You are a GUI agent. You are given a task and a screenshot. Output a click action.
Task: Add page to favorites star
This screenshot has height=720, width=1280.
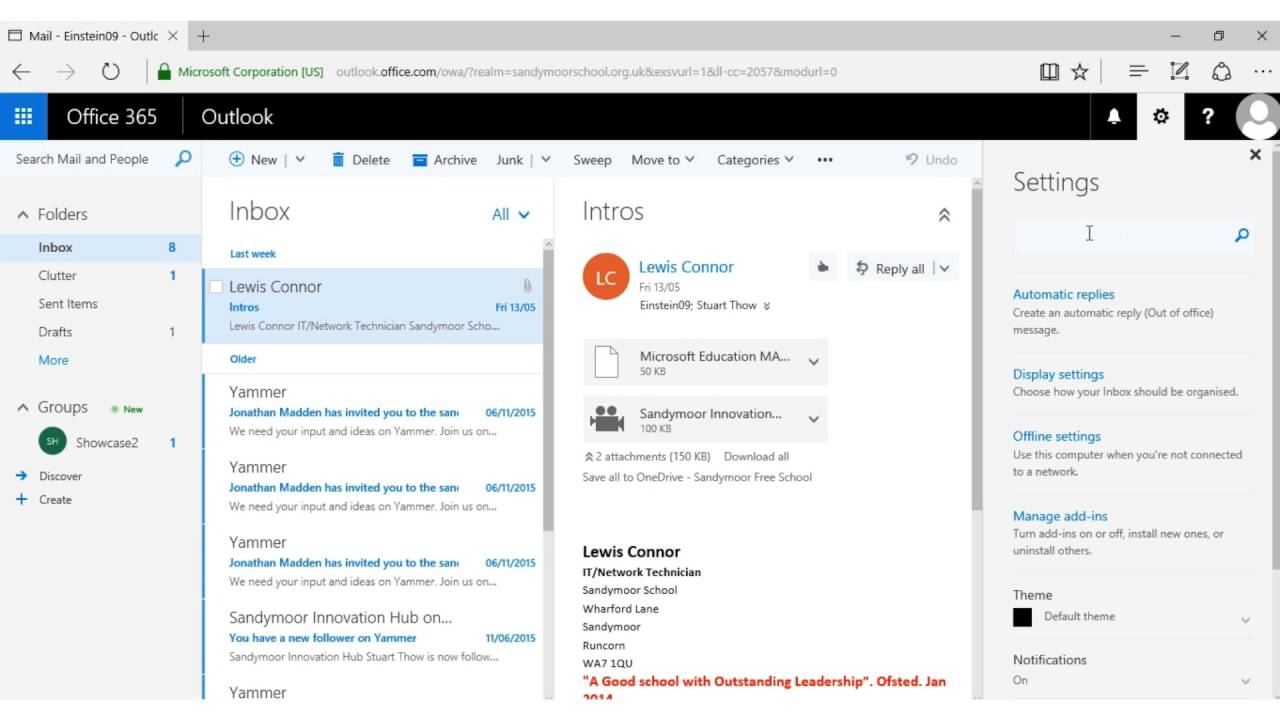pyautogui.click(x=1079, y=71)
